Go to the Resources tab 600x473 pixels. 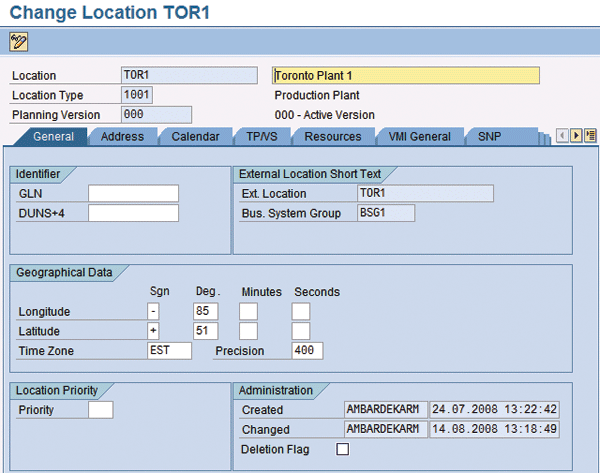pos(333,136)
